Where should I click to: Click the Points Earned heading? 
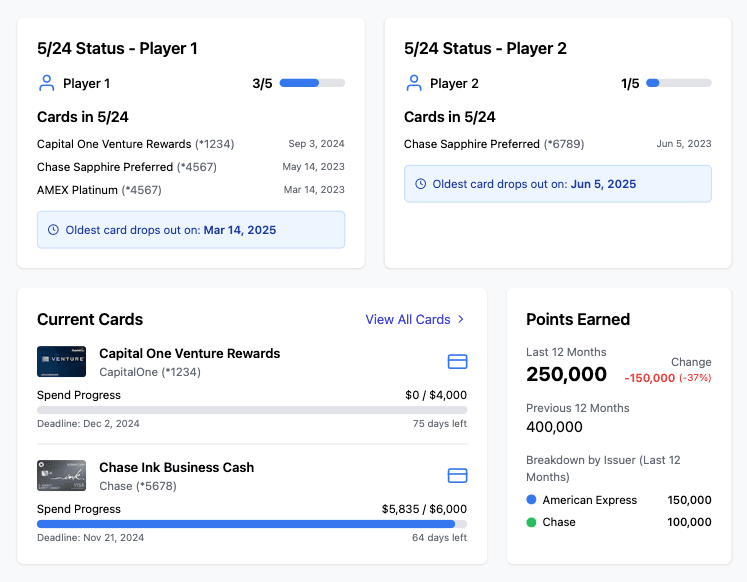click(578, 319)
